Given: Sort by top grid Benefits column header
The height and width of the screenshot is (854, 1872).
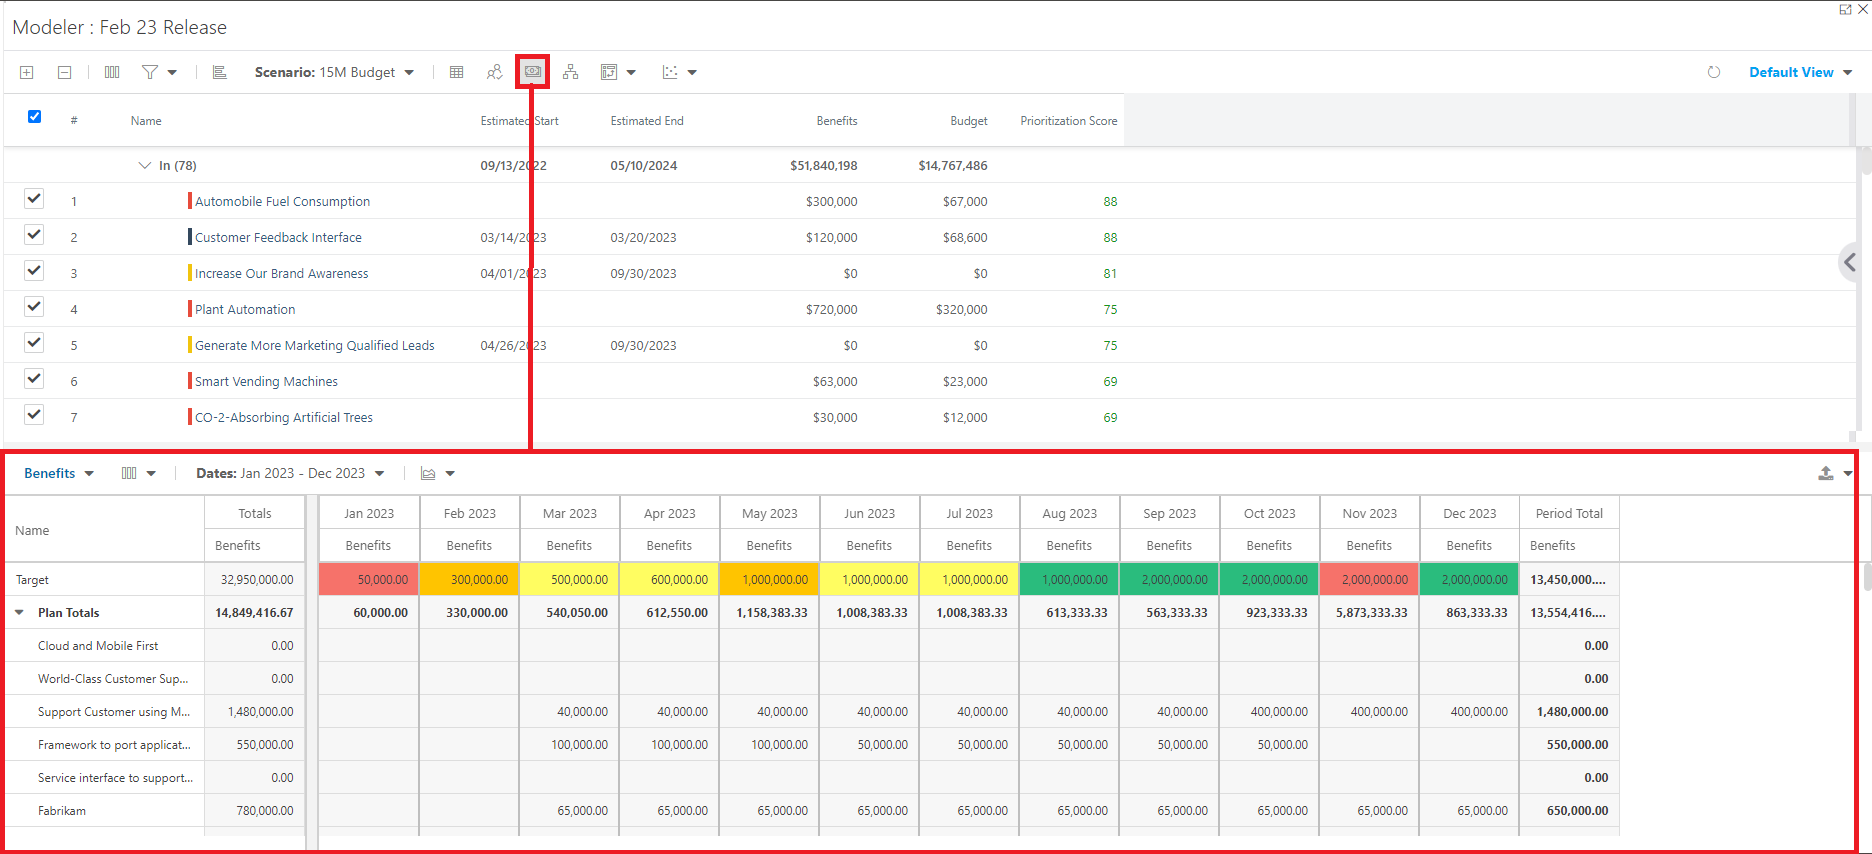Looking at the screenshot, I should pos(837,121).
